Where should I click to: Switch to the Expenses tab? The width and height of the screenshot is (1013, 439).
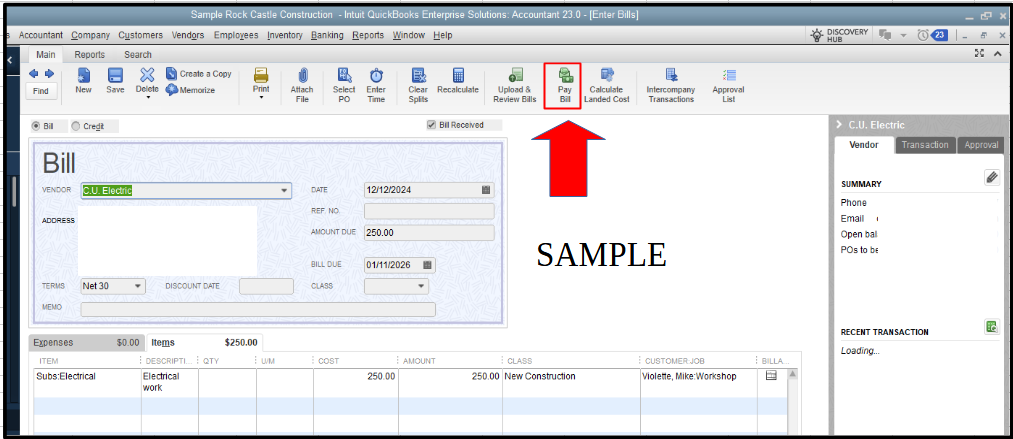87,343
